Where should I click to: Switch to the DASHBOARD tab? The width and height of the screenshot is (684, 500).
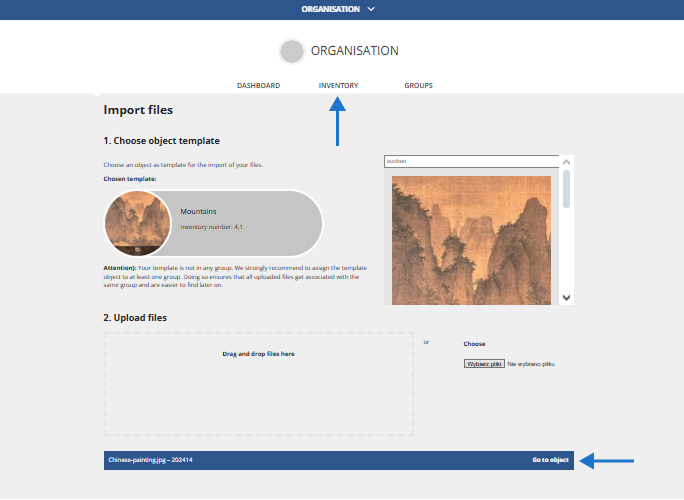pos(258,86)
